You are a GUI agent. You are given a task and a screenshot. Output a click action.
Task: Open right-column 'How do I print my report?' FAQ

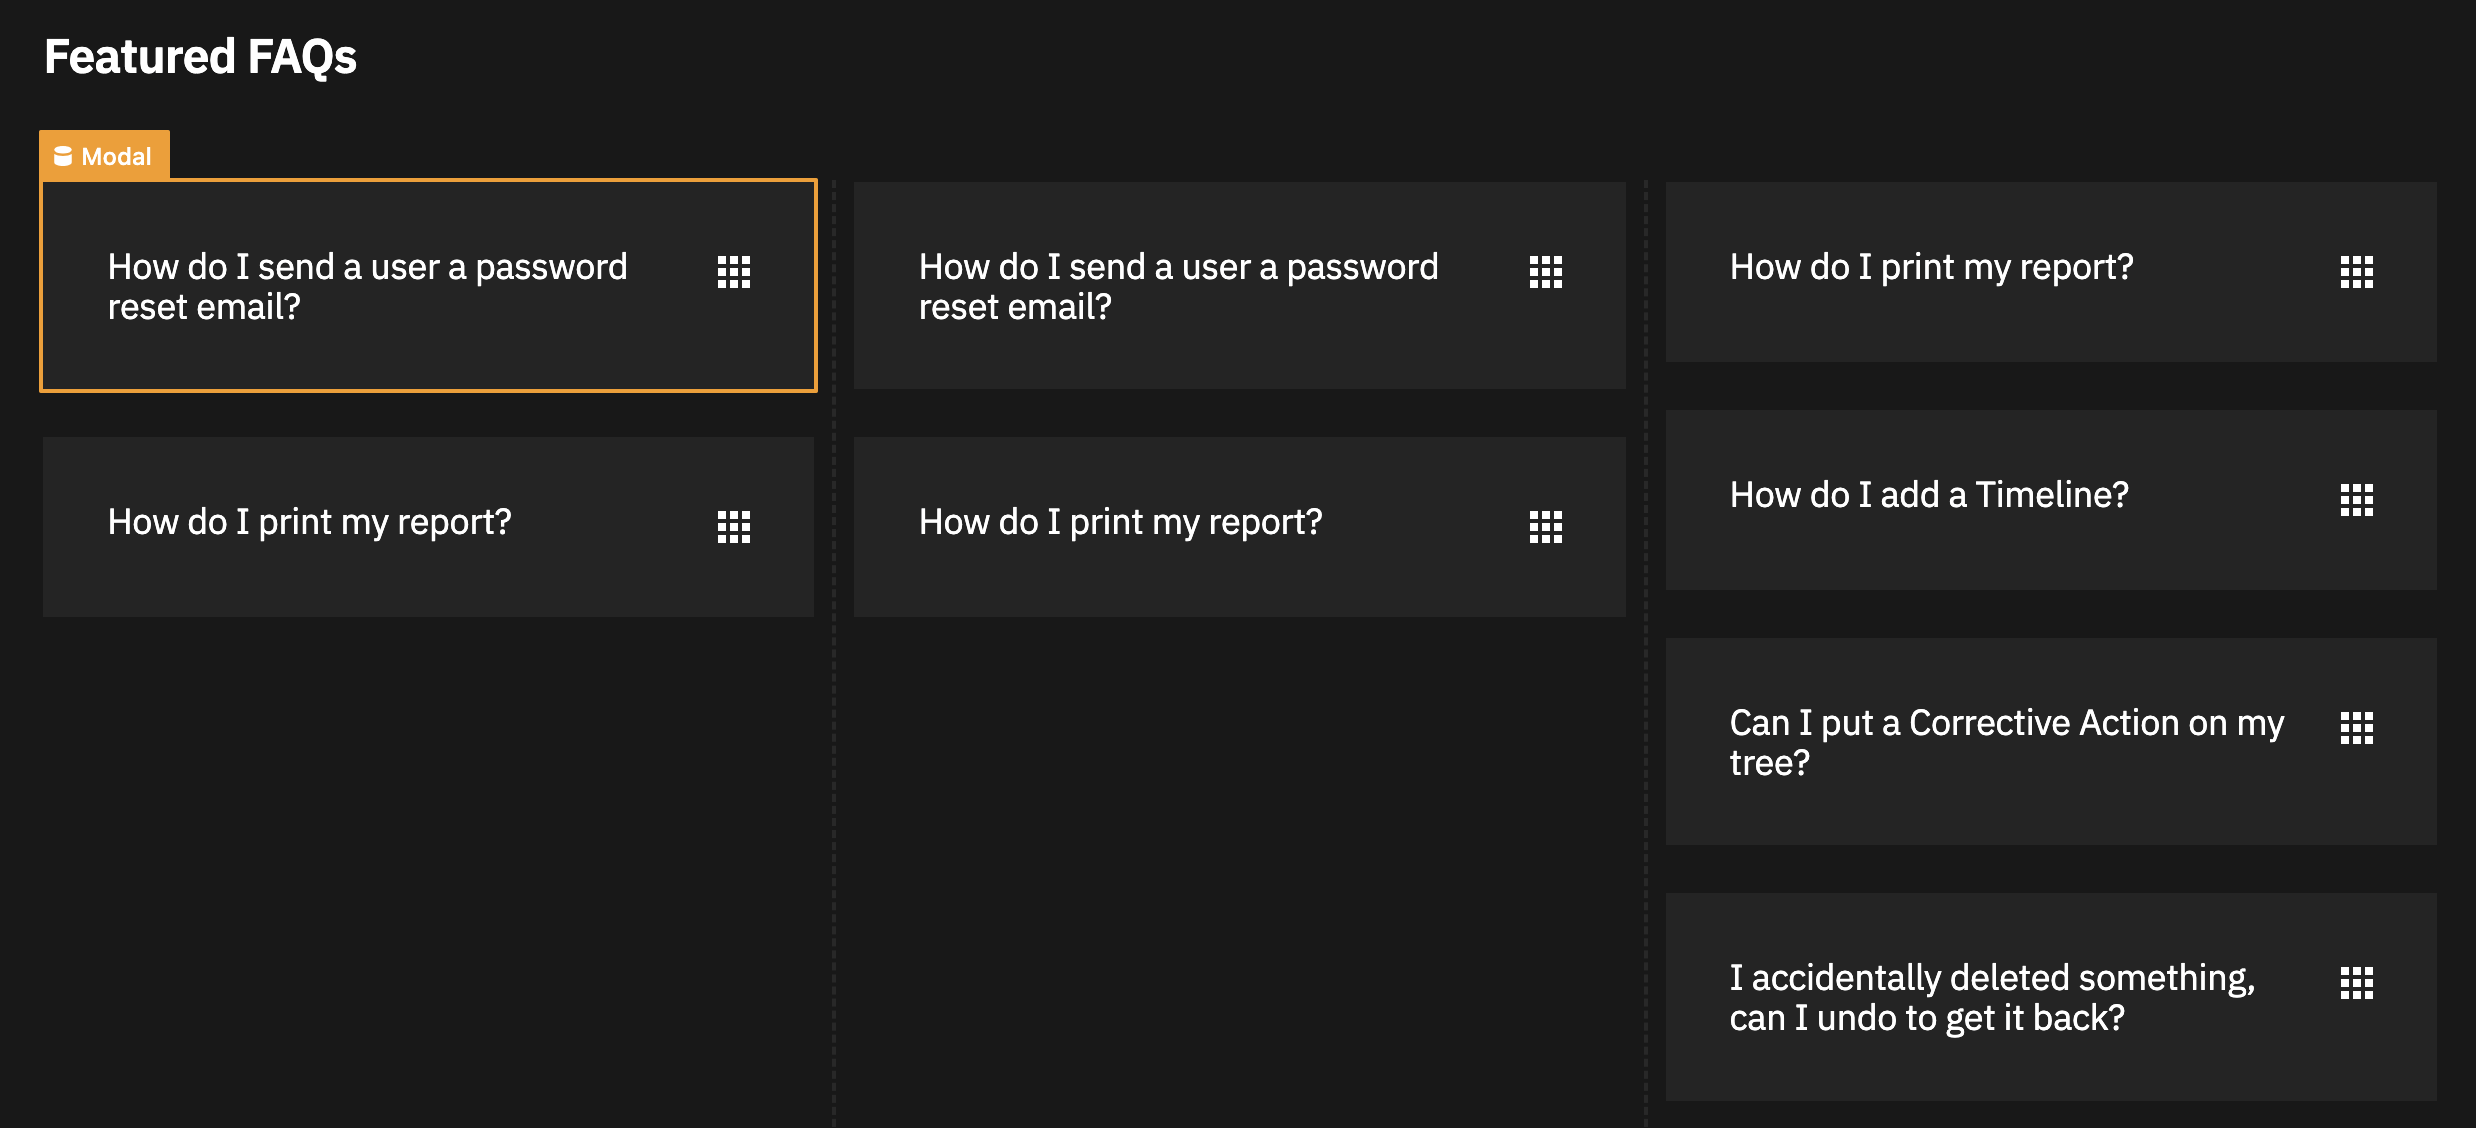point(1931,267)
